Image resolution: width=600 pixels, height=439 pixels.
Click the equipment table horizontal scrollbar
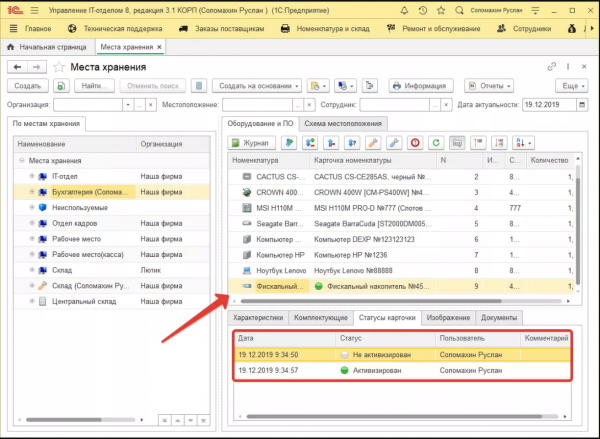371,301
